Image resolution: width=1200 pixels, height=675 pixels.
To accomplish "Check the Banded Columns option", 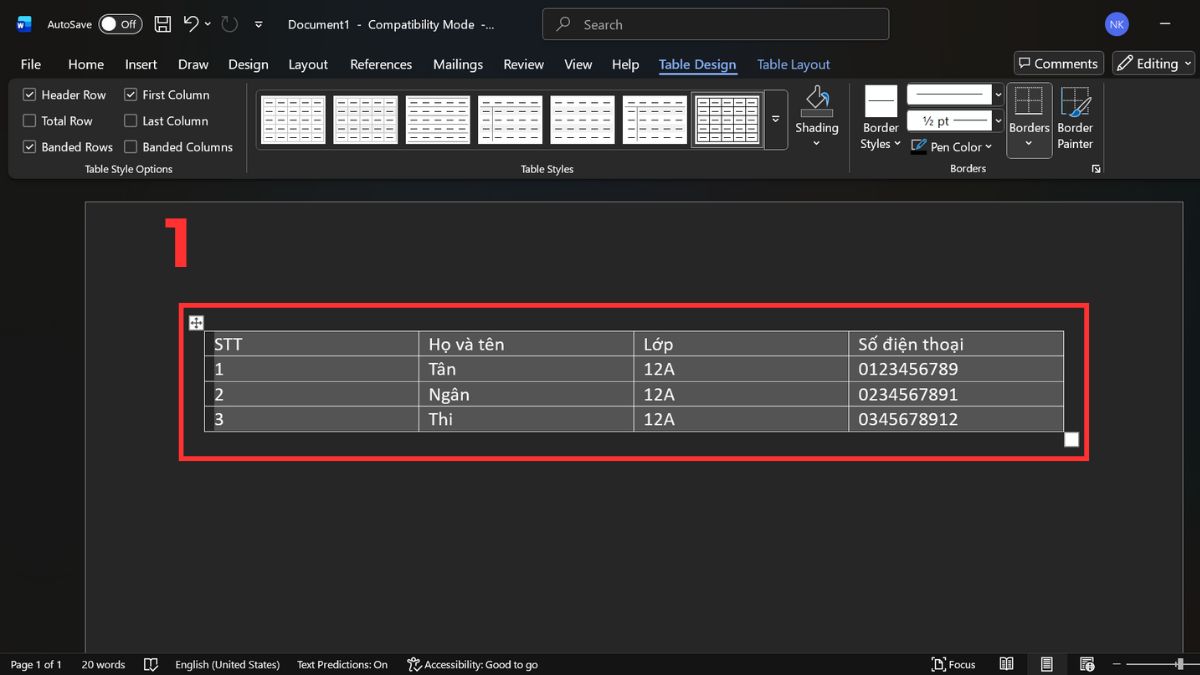I will pyautogui.click(x=131, y=147).
